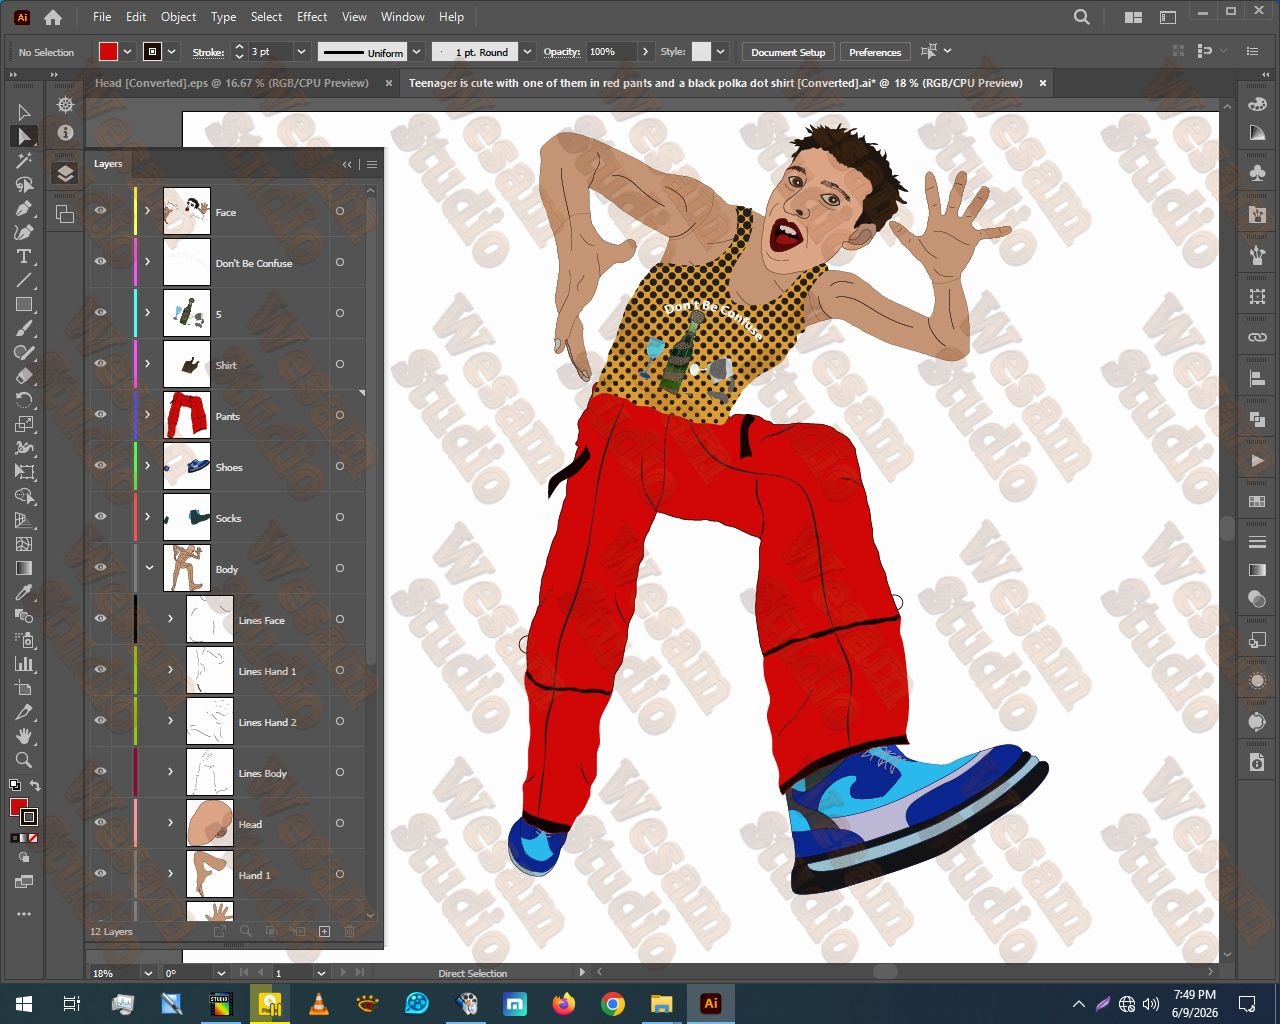Image resolution: width=1280 pixels, height=1024 pixels.
Task: Select the Scale tool
Action: click(24, 424)
